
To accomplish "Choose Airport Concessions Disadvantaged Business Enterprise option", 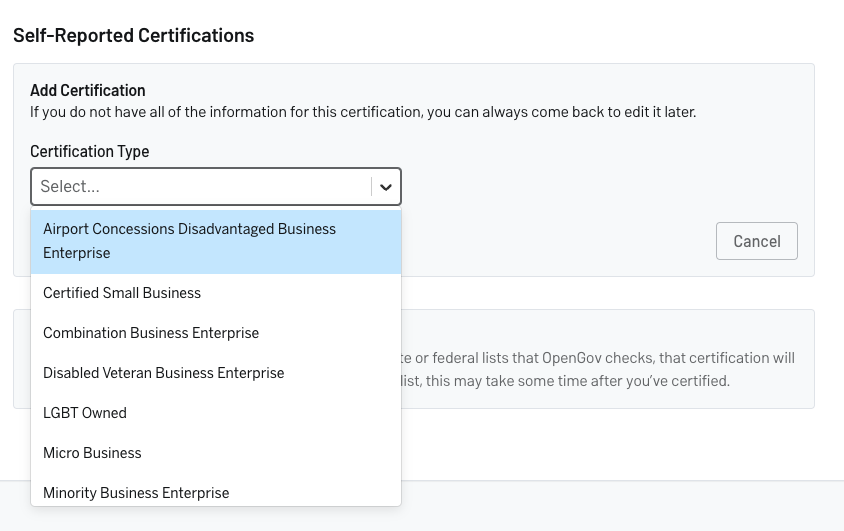I will click(216, 242).
